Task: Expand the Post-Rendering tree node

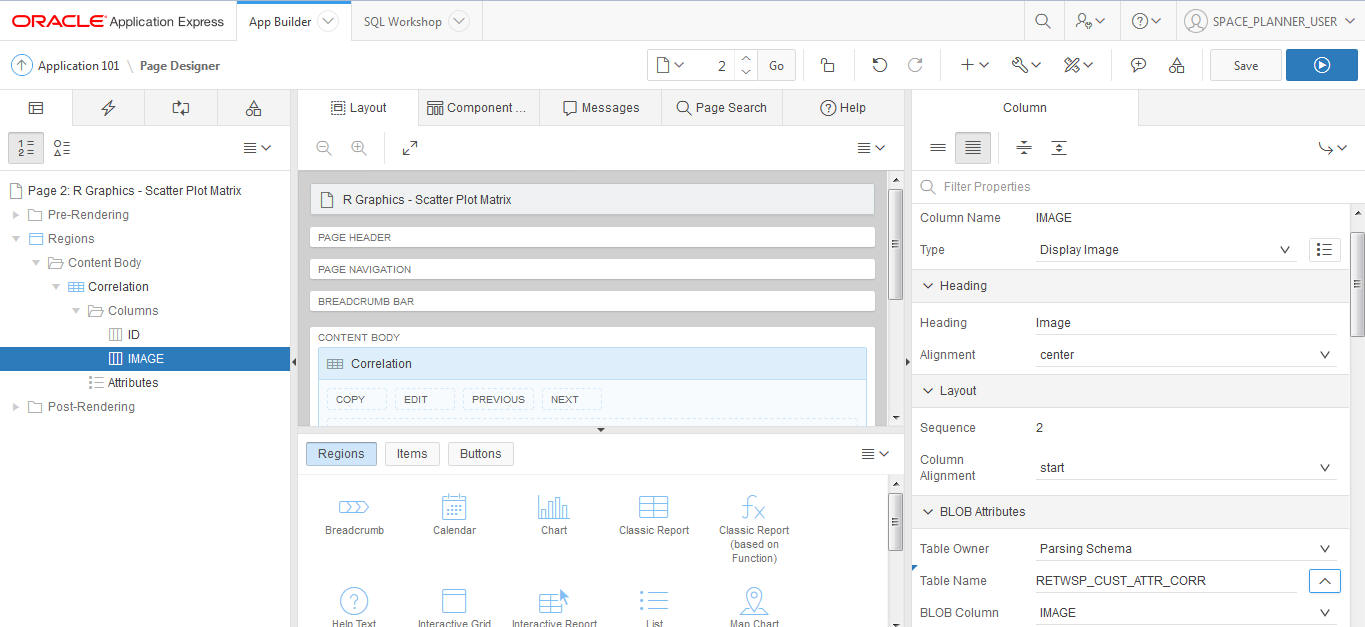Action: click(x=16, y=407)
